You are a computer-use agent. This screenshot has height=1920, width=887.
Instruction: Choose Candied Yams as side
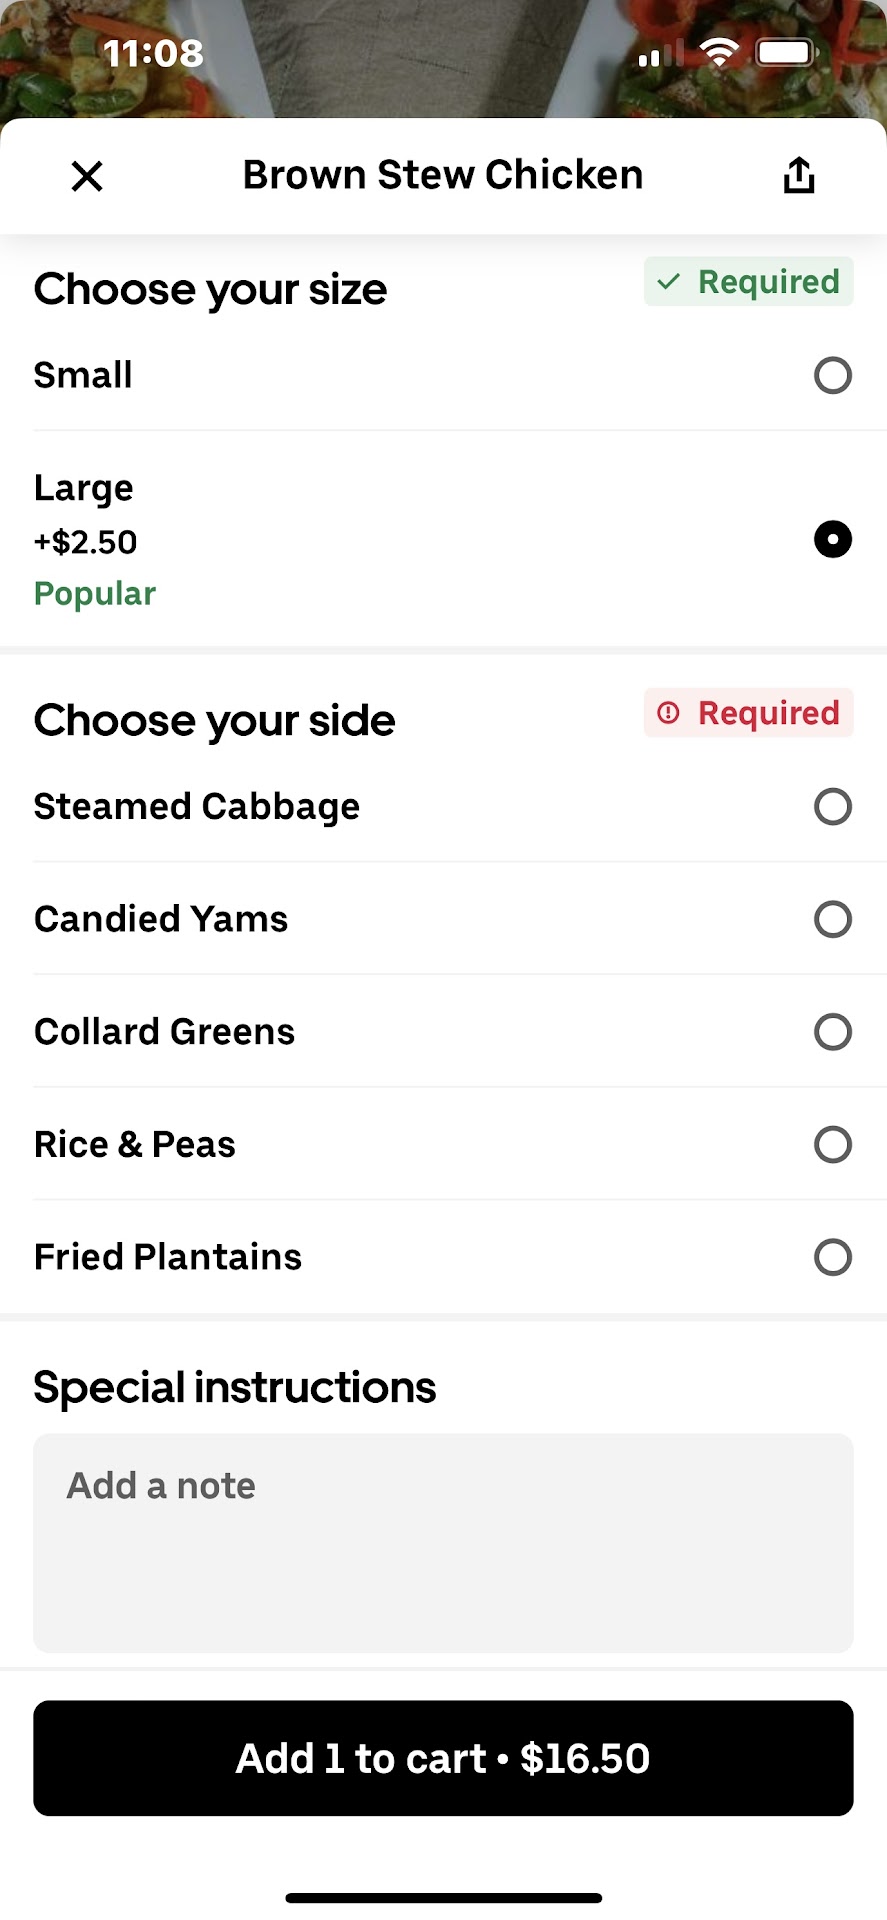pyautogui.click(x=832, y=920)
